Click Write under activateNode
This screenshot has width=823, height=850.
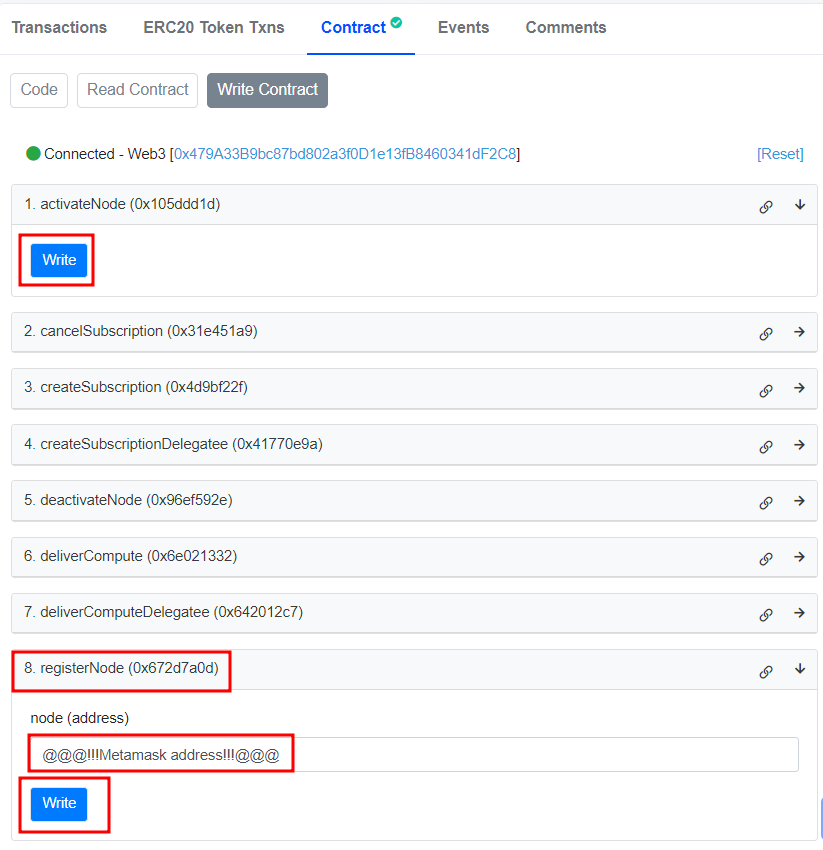point(59,260)
